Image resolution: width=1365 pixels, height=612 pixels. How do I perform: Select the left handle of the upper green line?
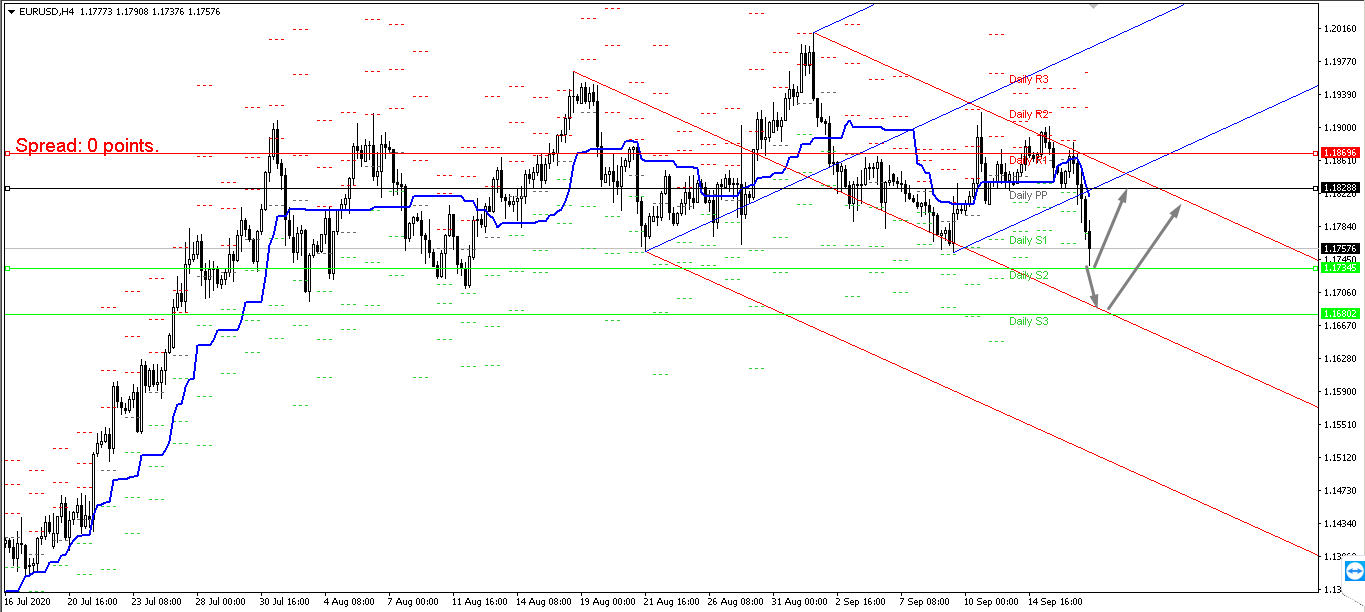click(8, 268)
